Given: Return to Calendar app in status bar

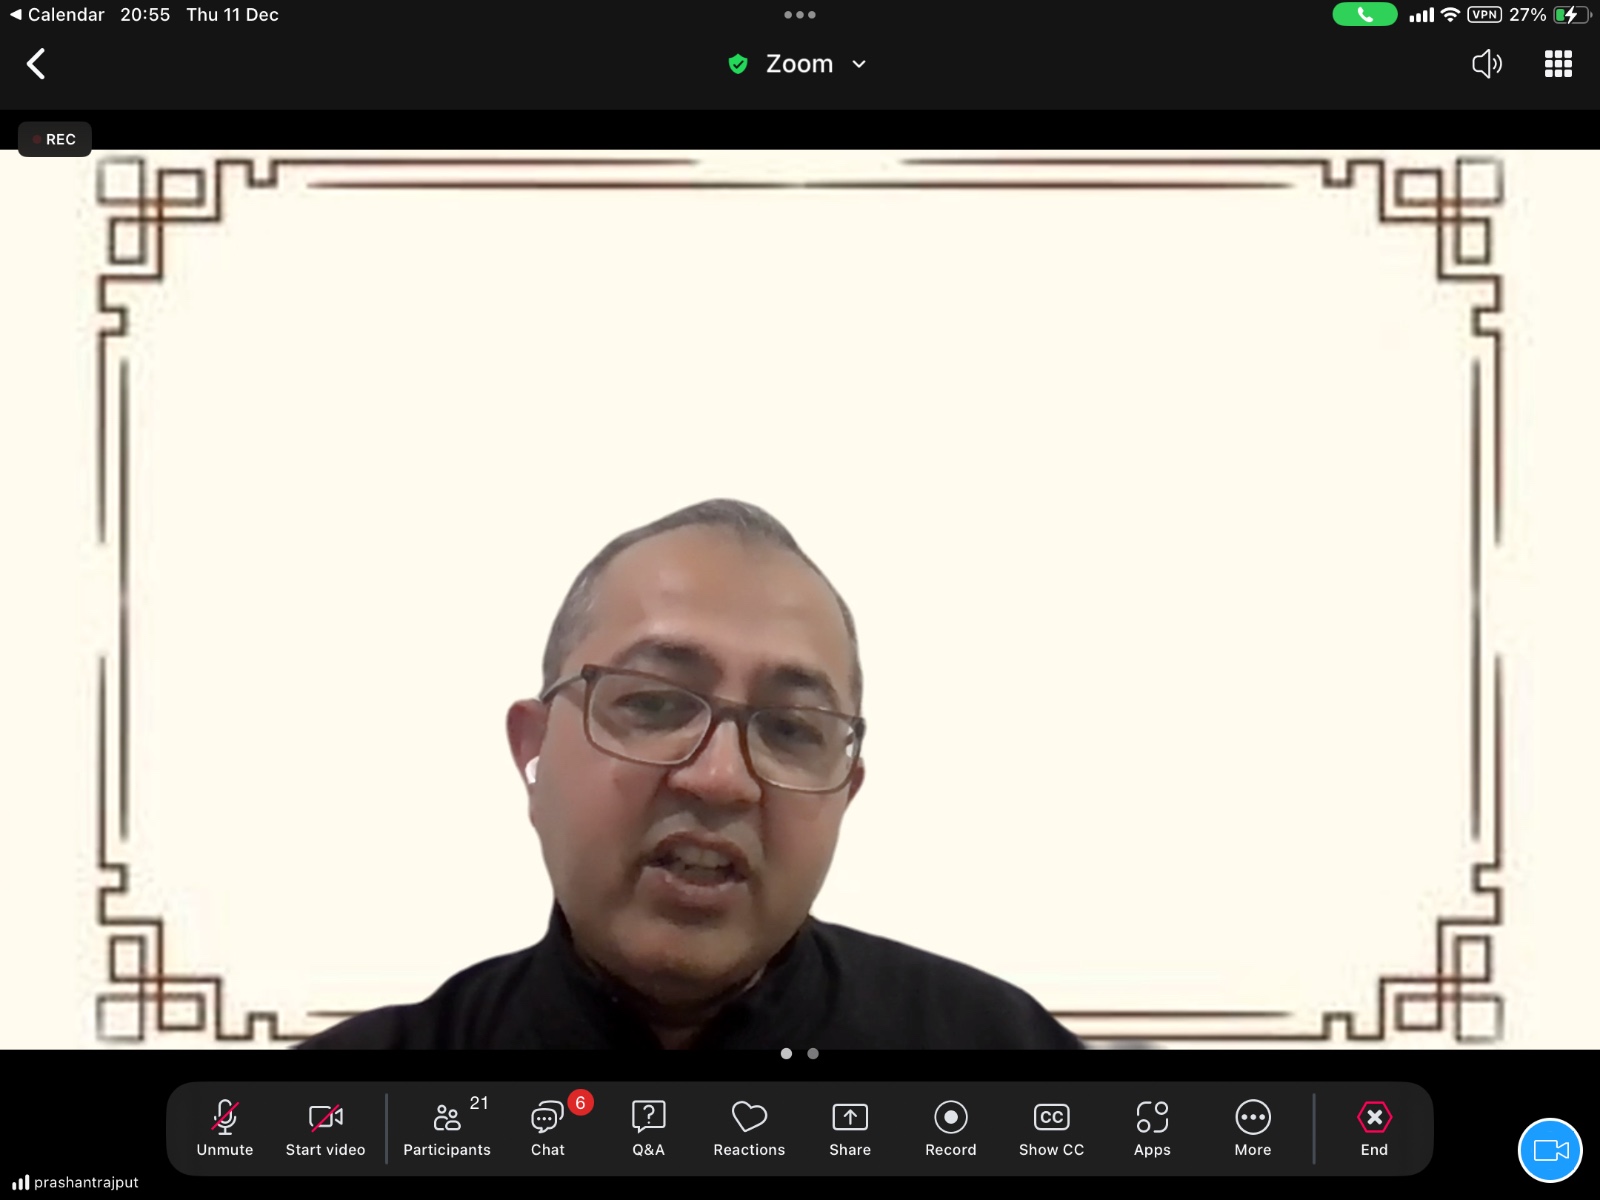Looking at the screenshot, I should click(x=56, y=15).
